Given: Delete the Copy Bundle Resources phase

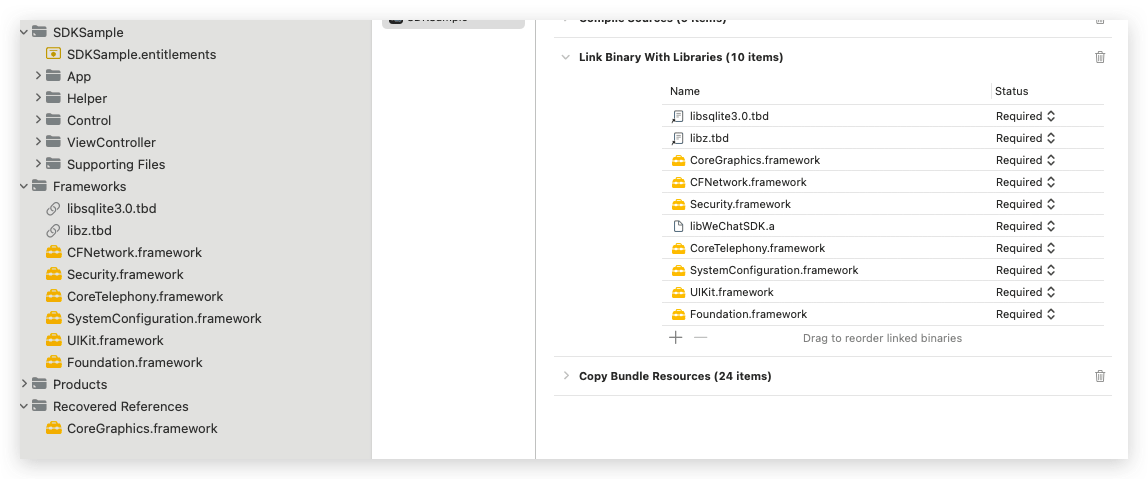Looking at the screenshot, I should [x=1100, y=376].
